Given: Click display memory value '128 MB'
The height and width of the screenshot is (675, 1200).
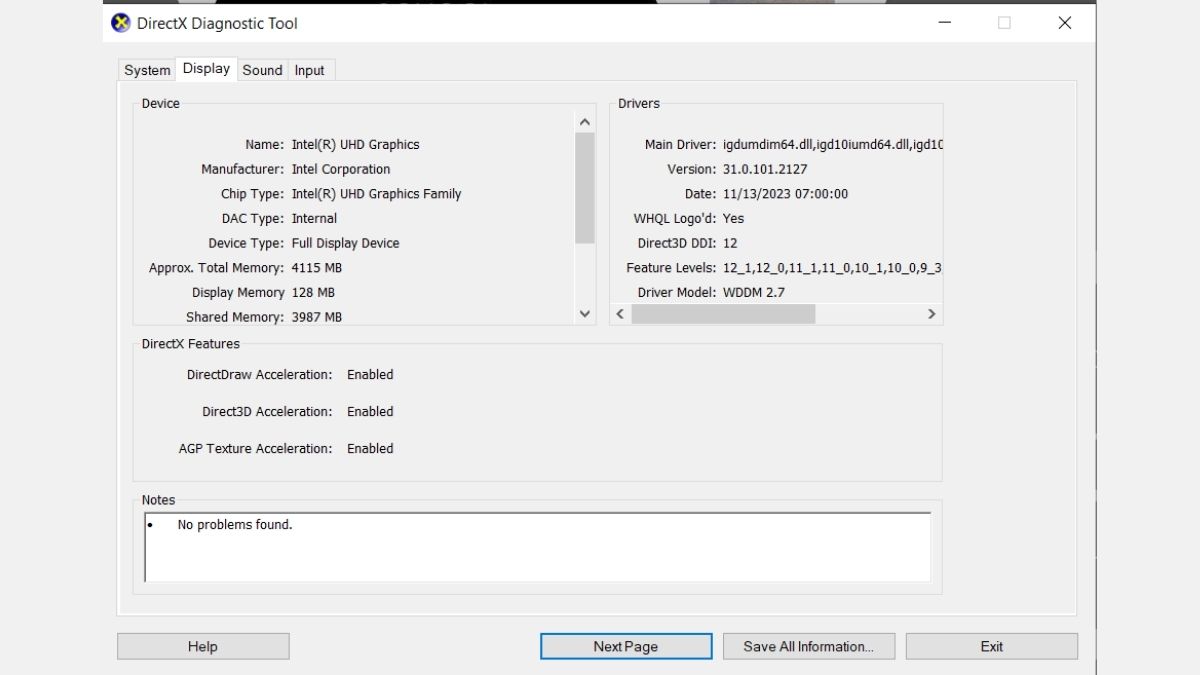Looking at the screenshot, I should (313, 292).
